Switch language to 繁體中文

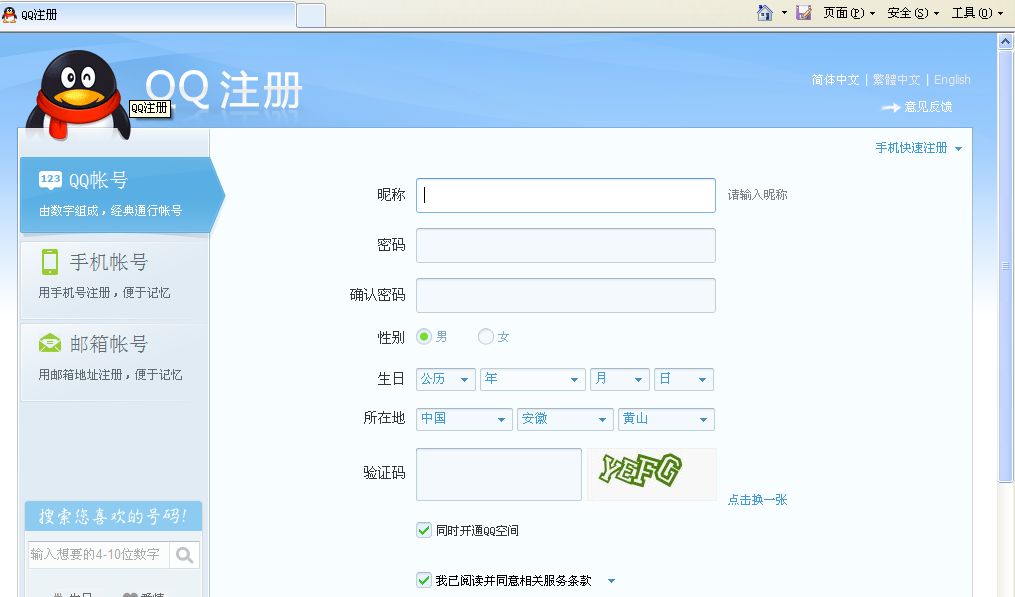(x=896, y=80)
